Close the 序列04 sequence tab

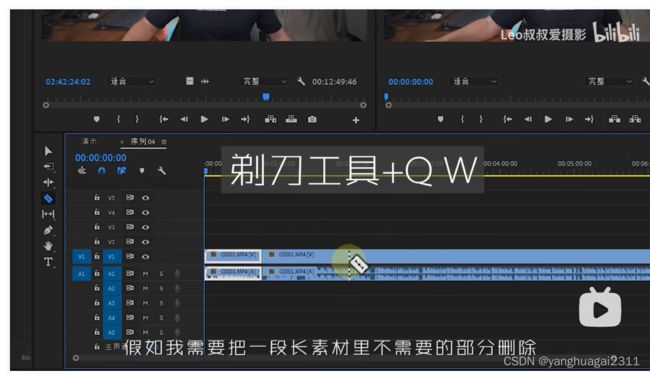pos(122,142)
